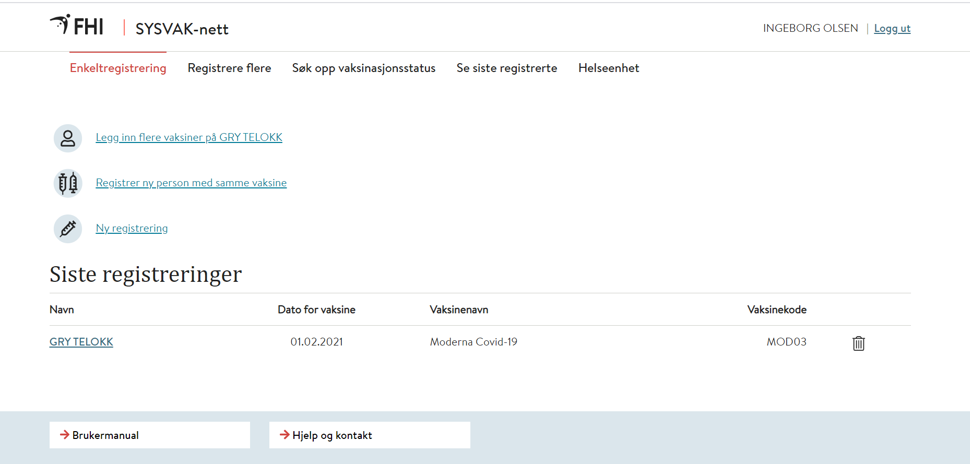
Task: Open the GRY TELOKK name link in table
Action: 81,342
